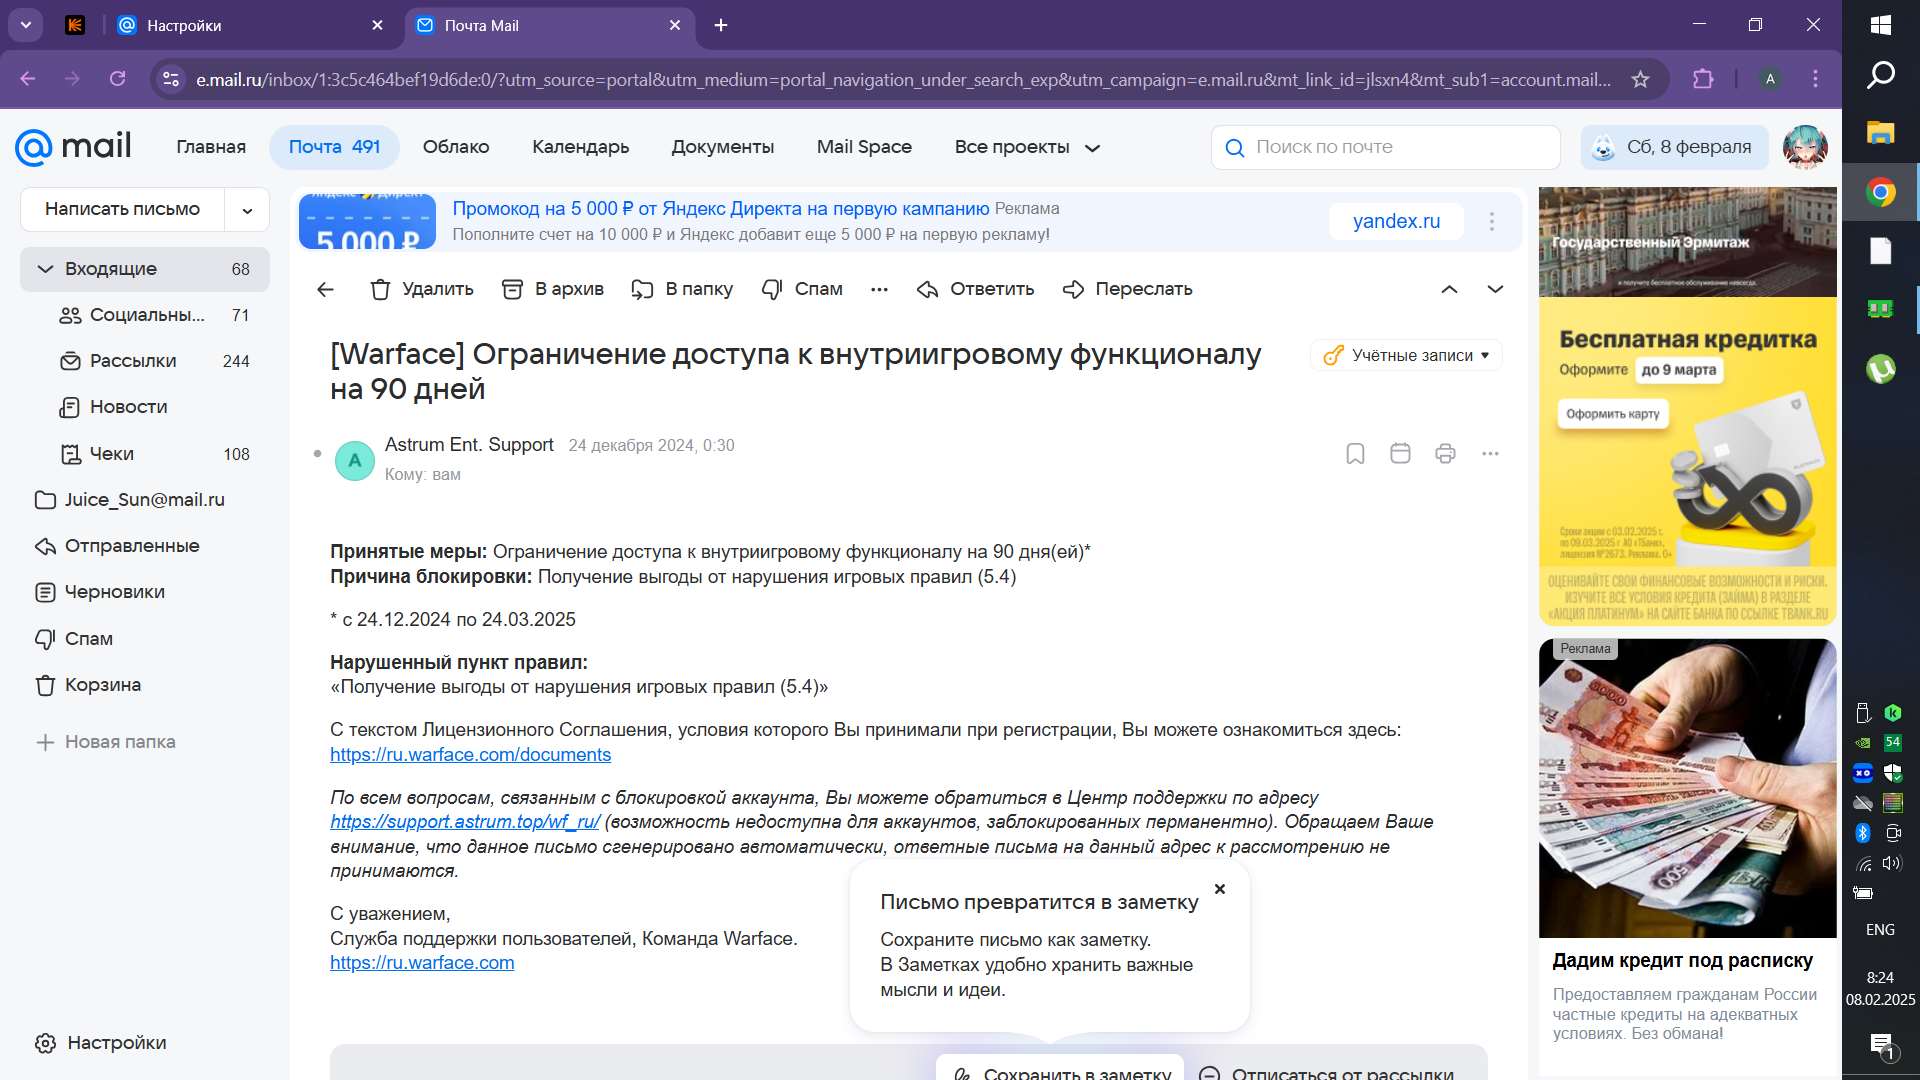1920x1080 pixels.
Task: Delete this email with Удалить
Action: point(421,289)
